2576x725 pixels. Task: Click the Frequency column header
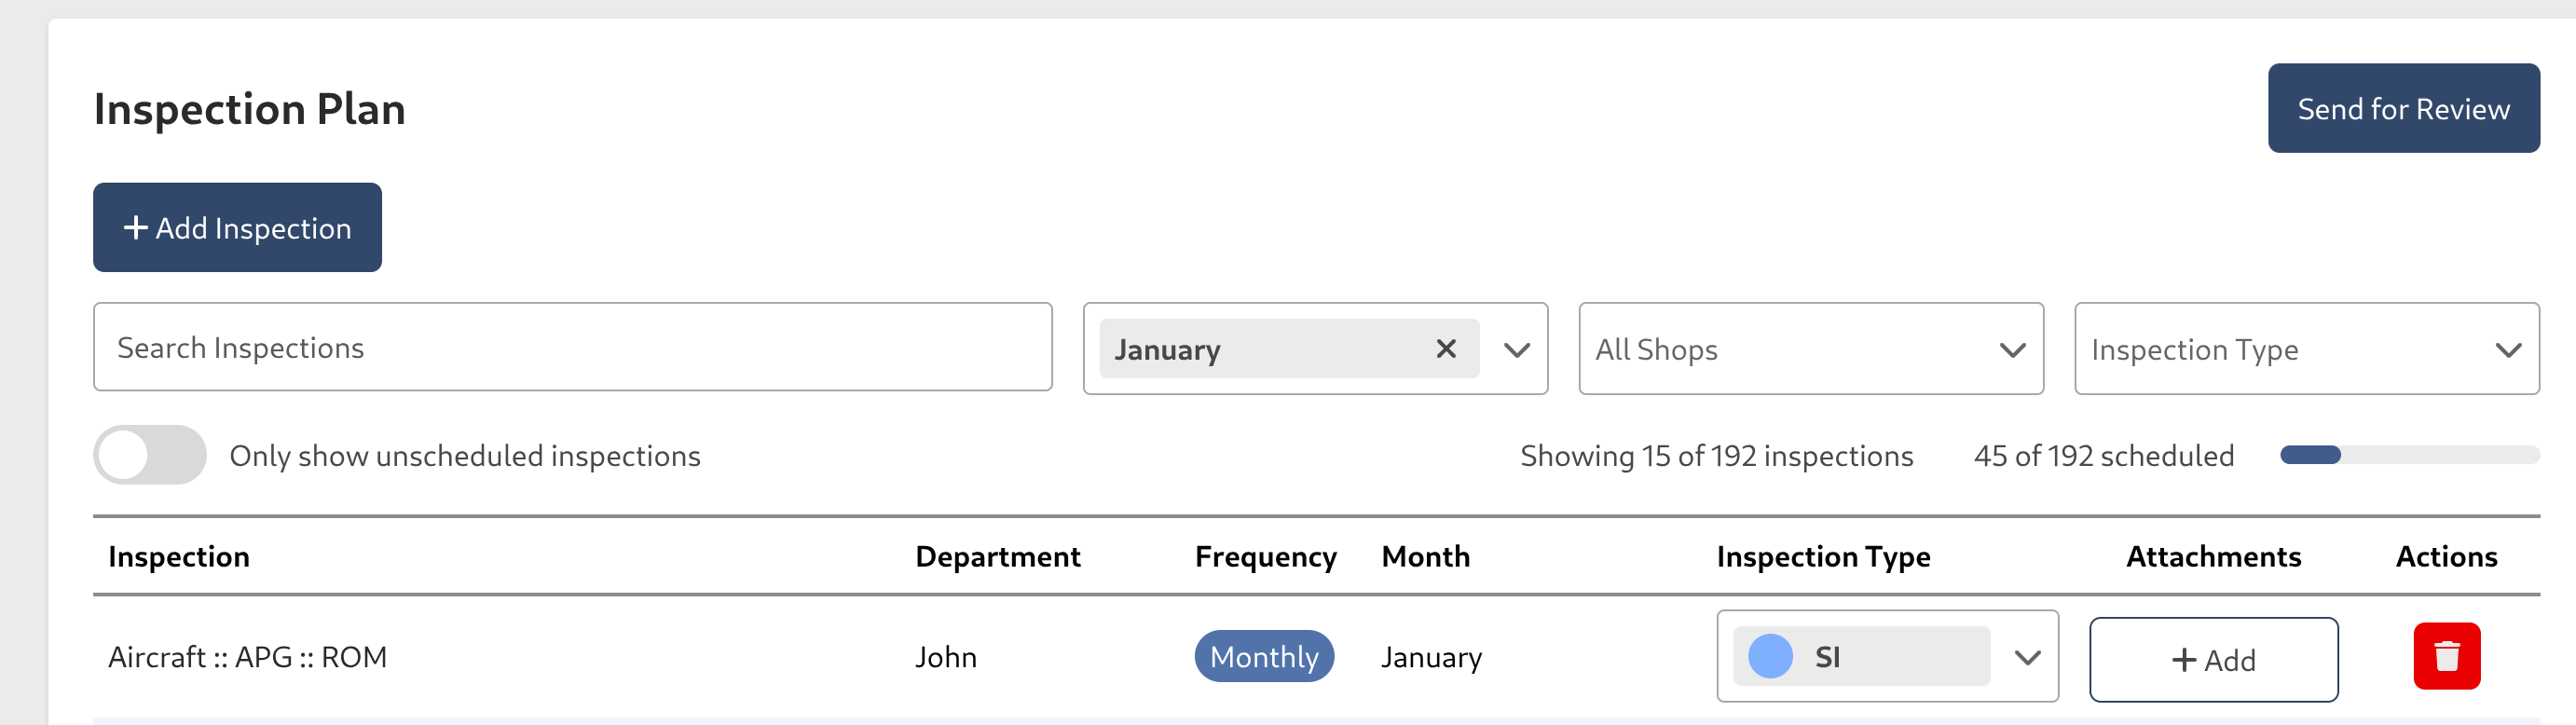pos(1265,556)
